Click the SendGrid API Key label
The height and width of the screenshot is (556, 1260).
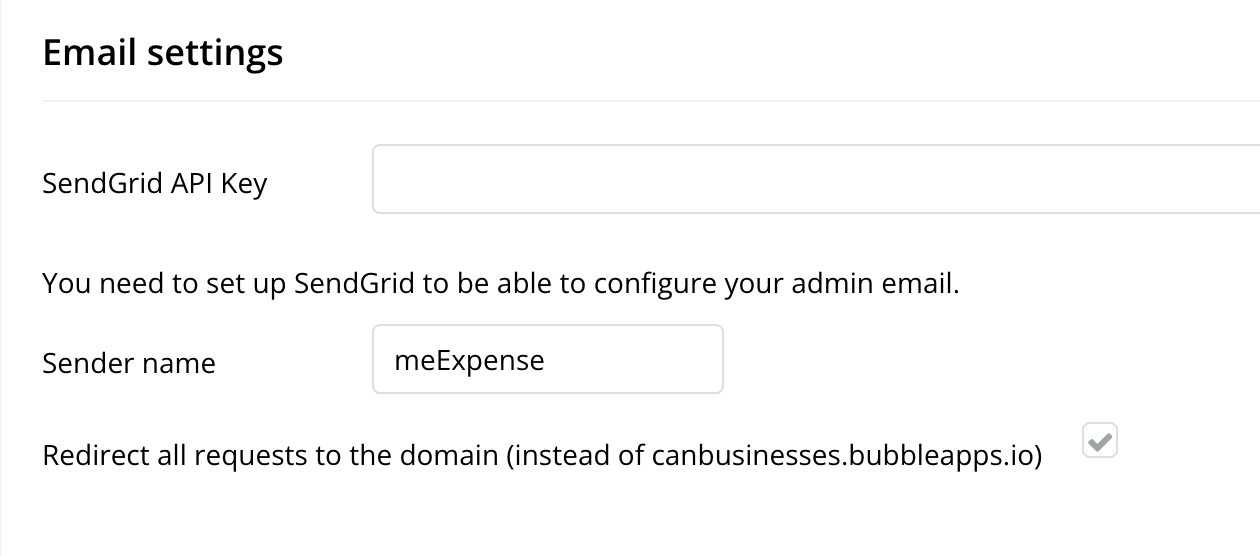(x=155, y=184)
